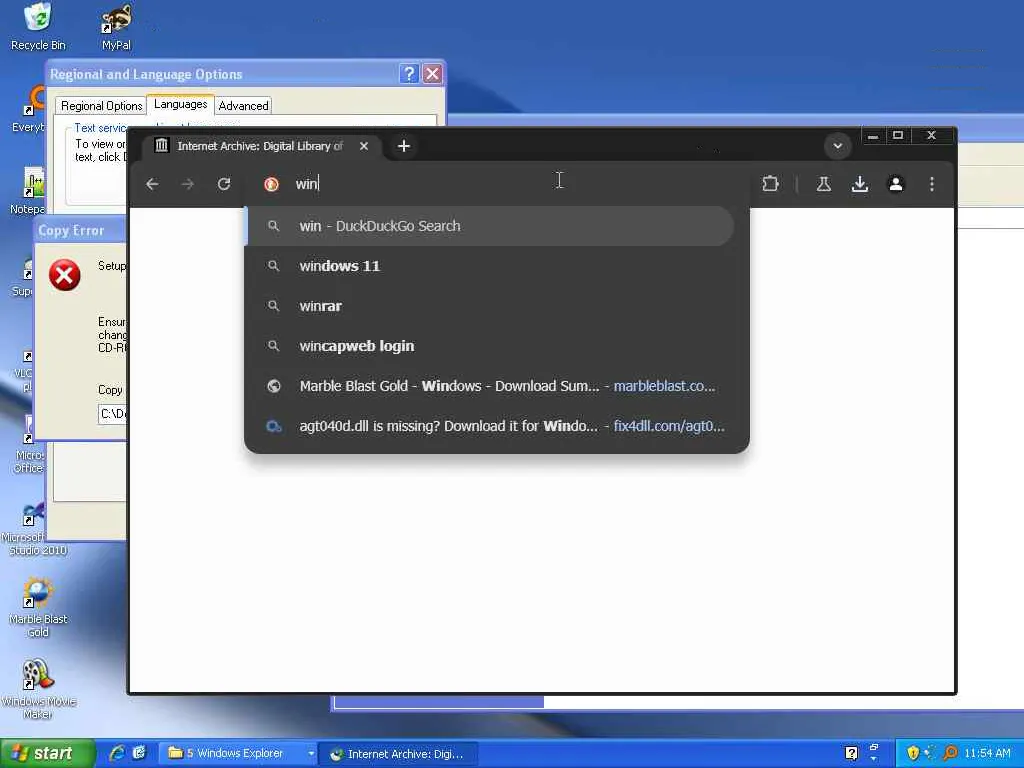Switch to Regional Options tab
The width and height of the screenshot is (1024, 768).
tap(101, 106)
